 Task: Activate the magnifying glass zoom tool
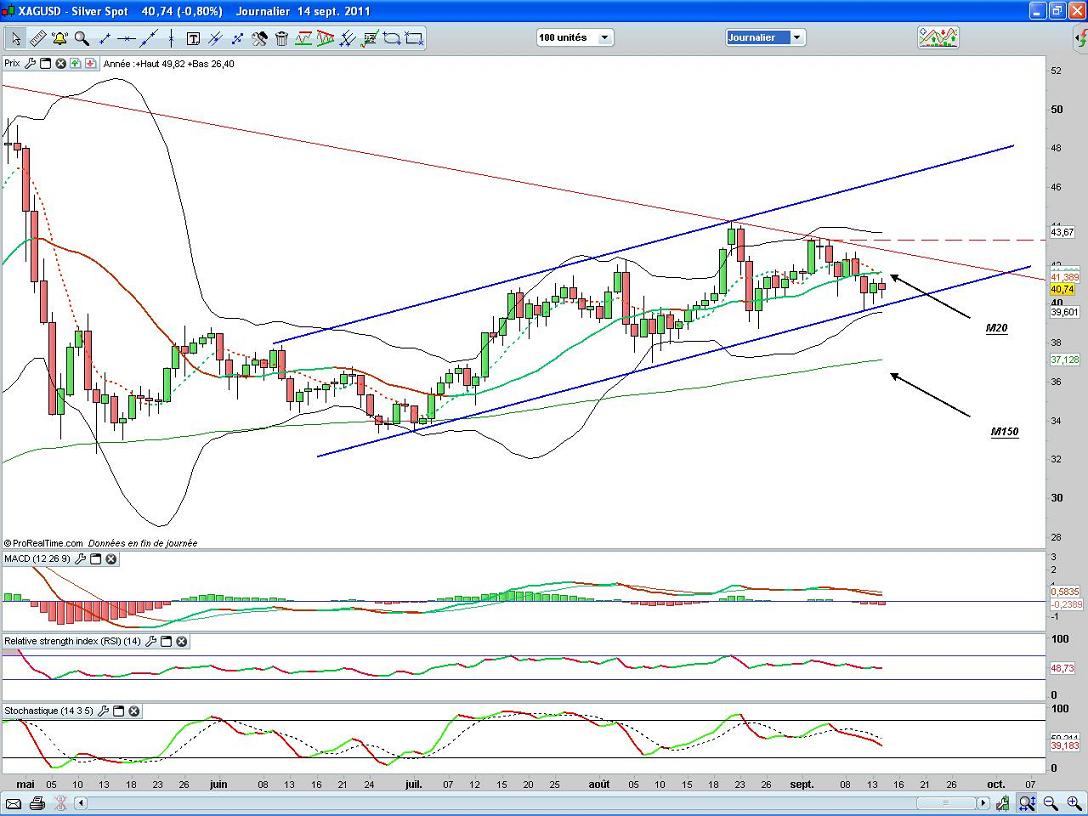click(x=82, y=38)
